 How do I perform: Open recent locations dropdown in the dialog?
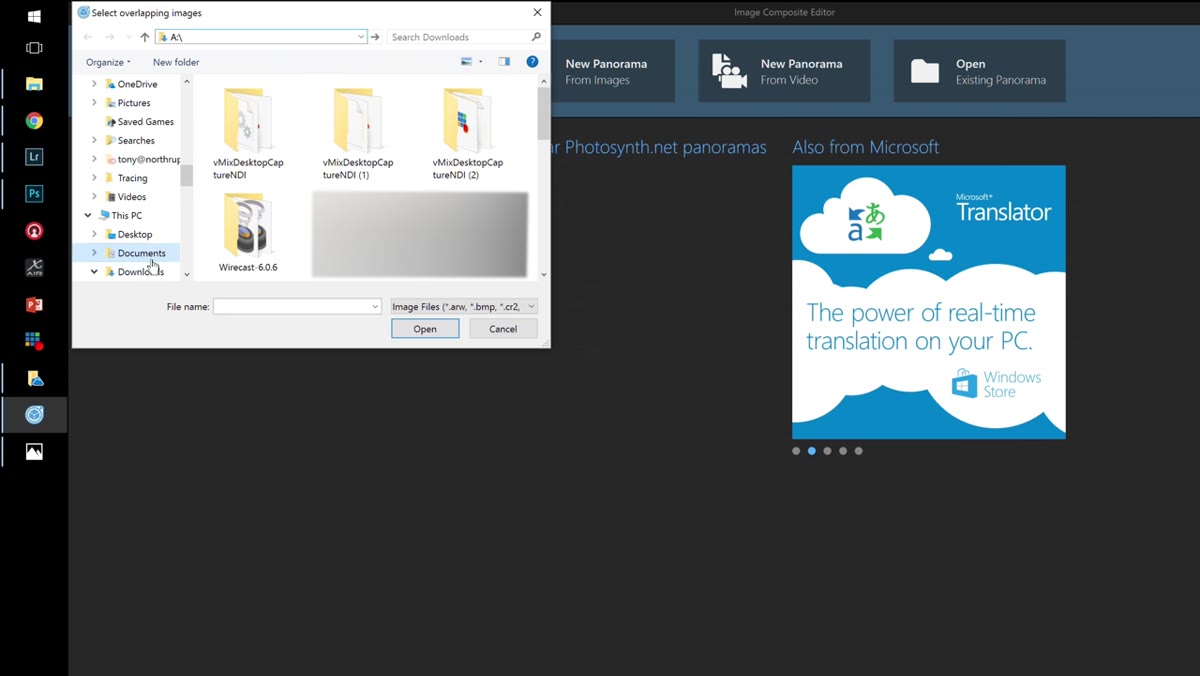(x=128, y=37)
